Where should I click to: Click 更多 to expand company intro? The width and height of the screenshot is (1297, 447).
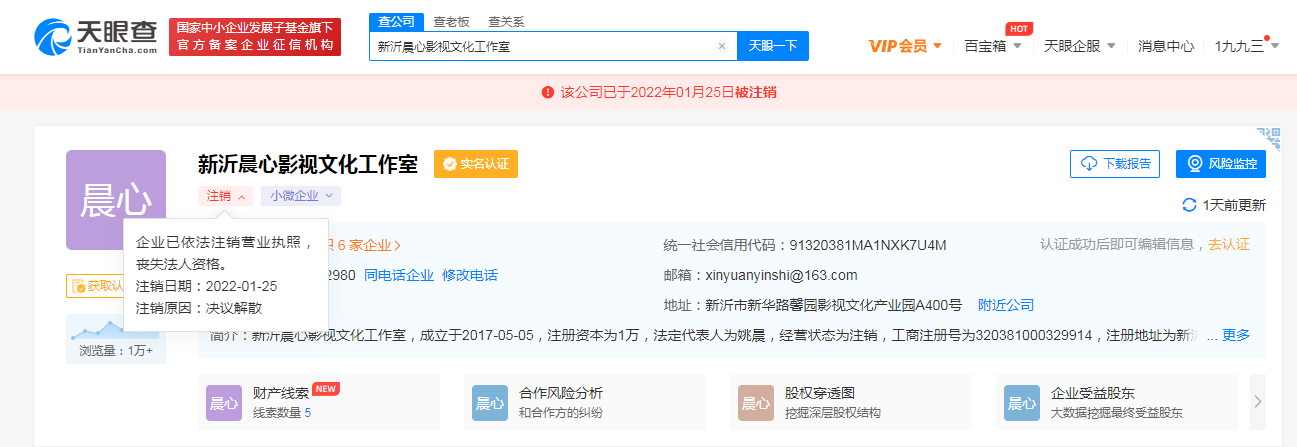pyautogui.click(x=1236, y=335)
